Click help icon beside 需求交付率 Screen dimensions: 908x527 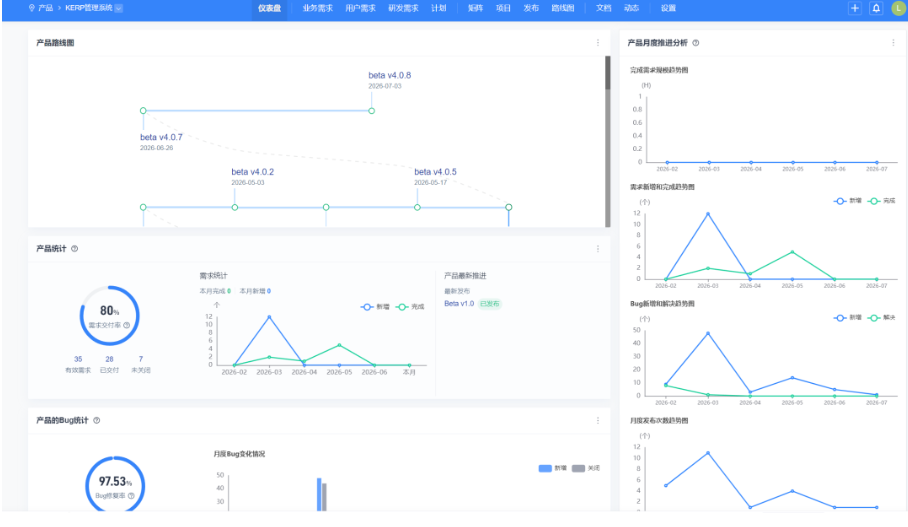126,325
